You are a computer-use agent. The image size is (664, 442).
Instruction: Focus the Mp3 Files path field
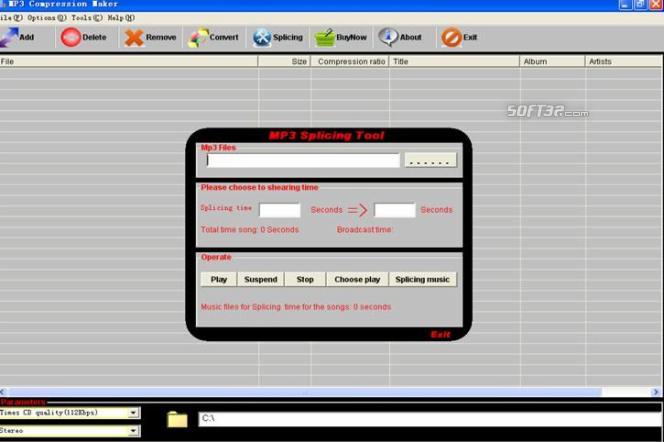(303, 160)
